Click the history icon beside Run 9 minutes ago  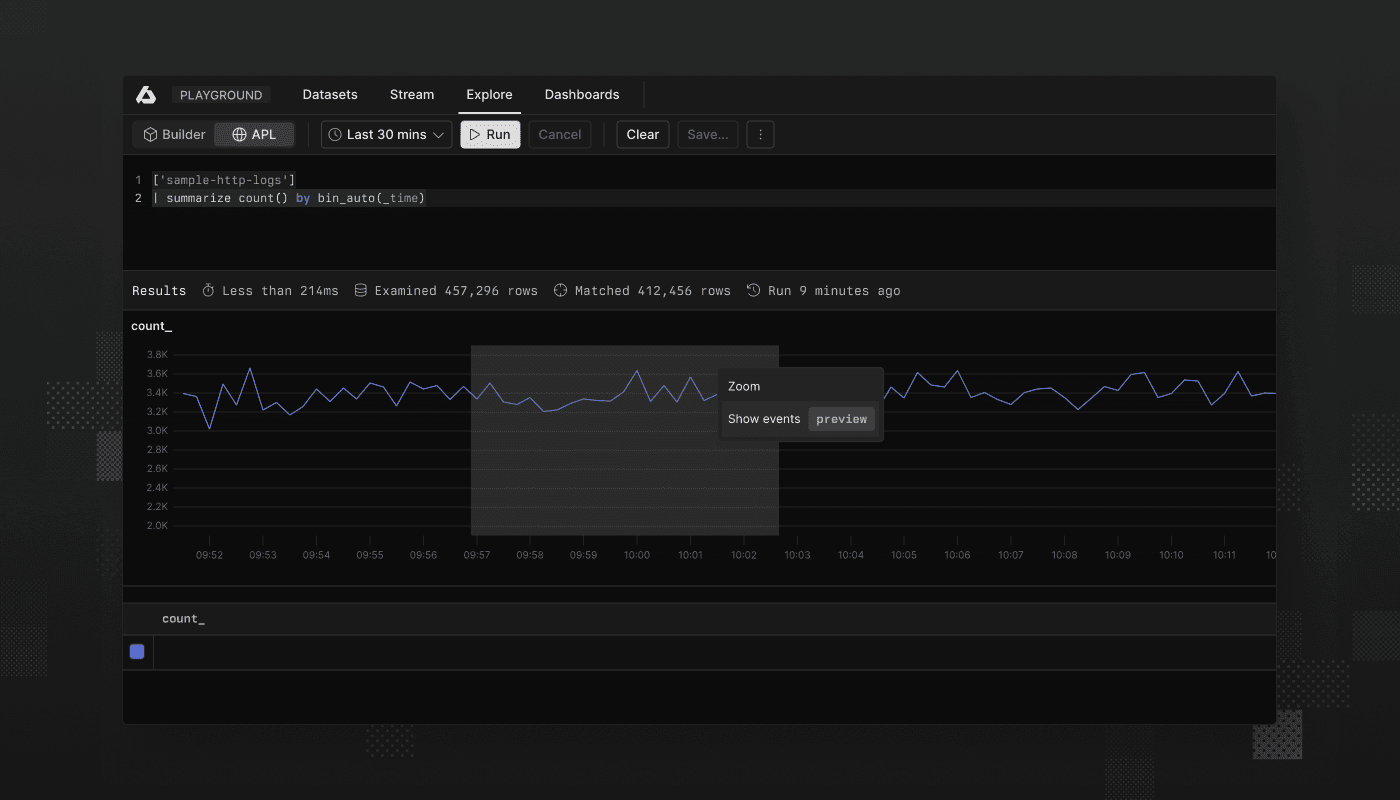751,290
